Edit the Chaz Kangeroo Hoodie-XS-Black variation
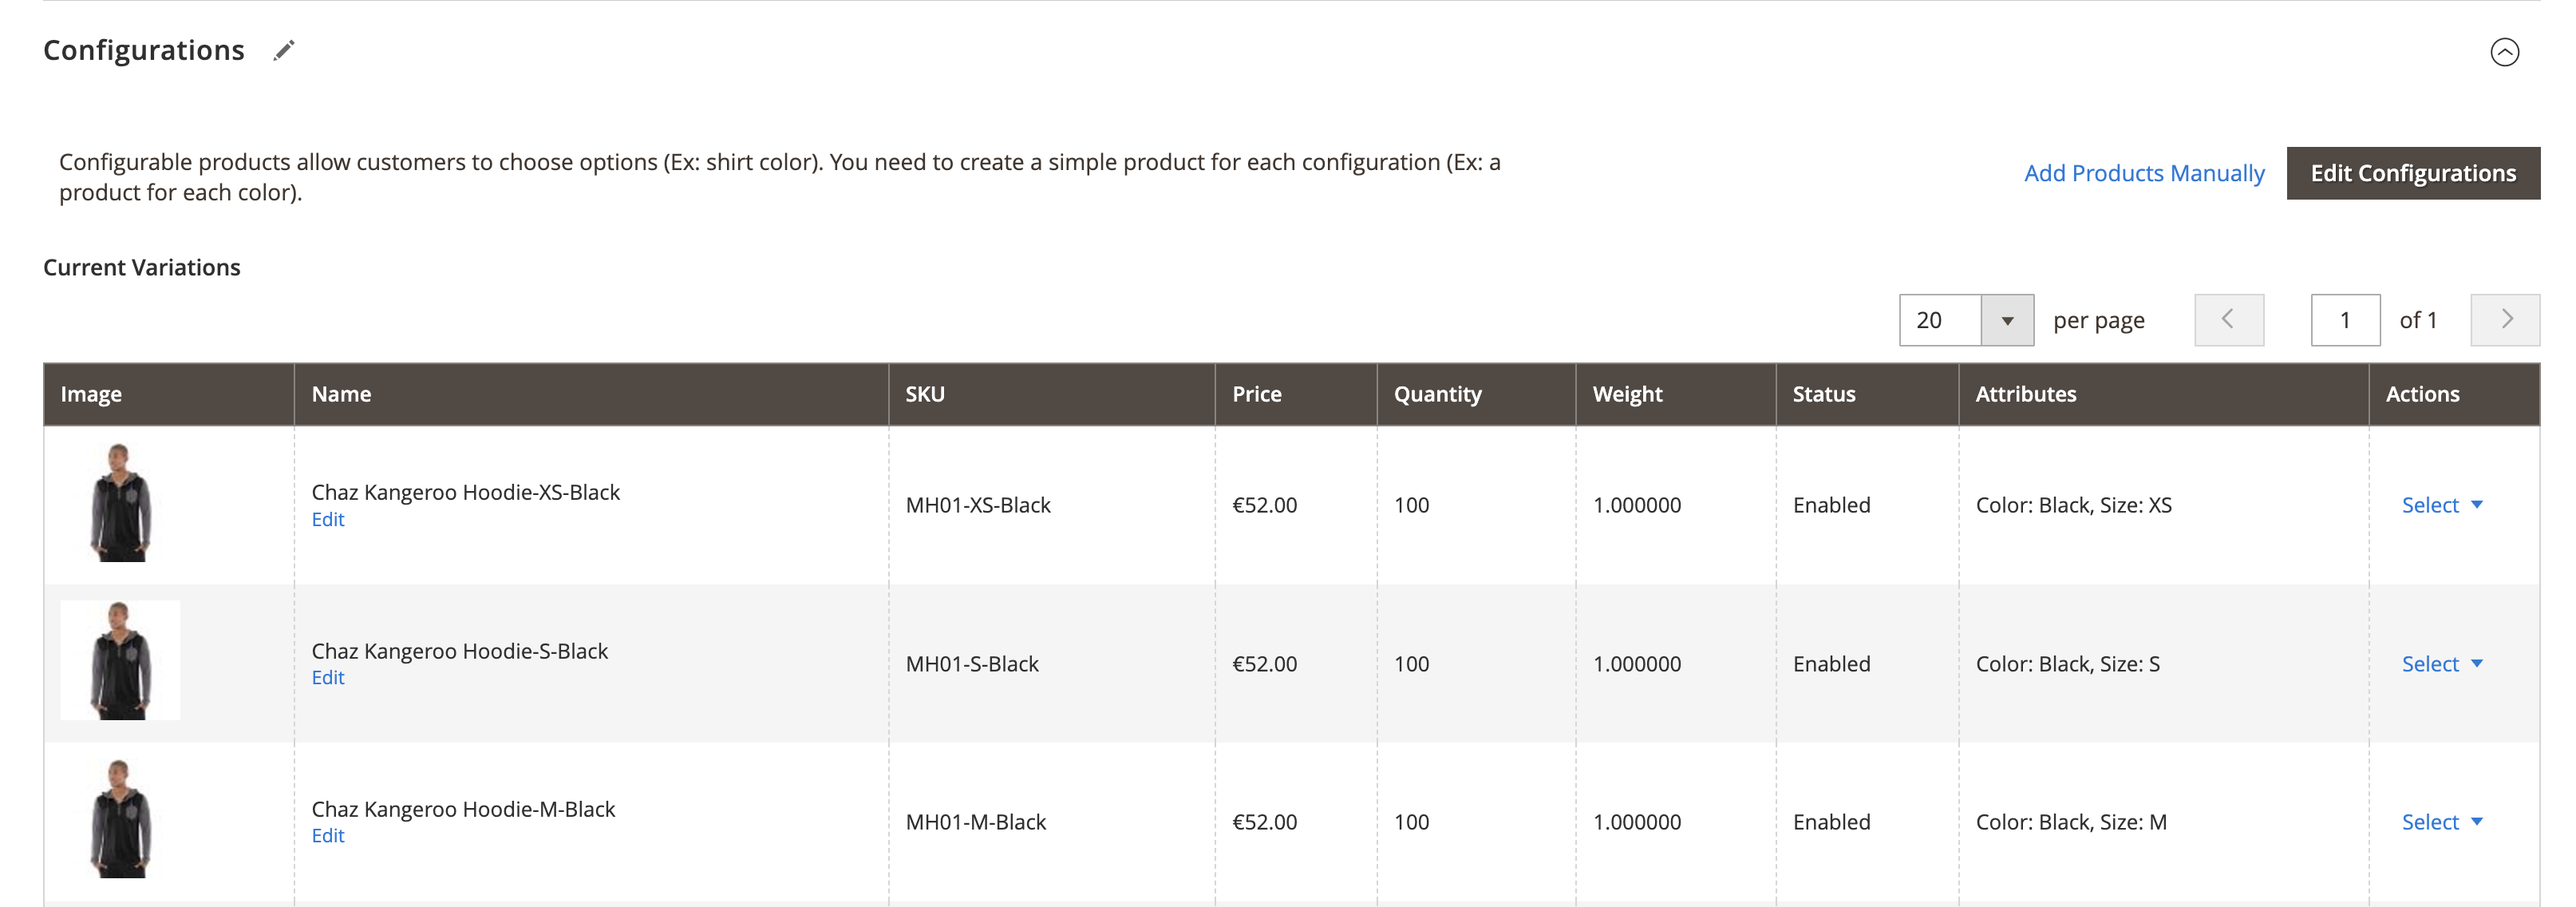 point(328,520)
